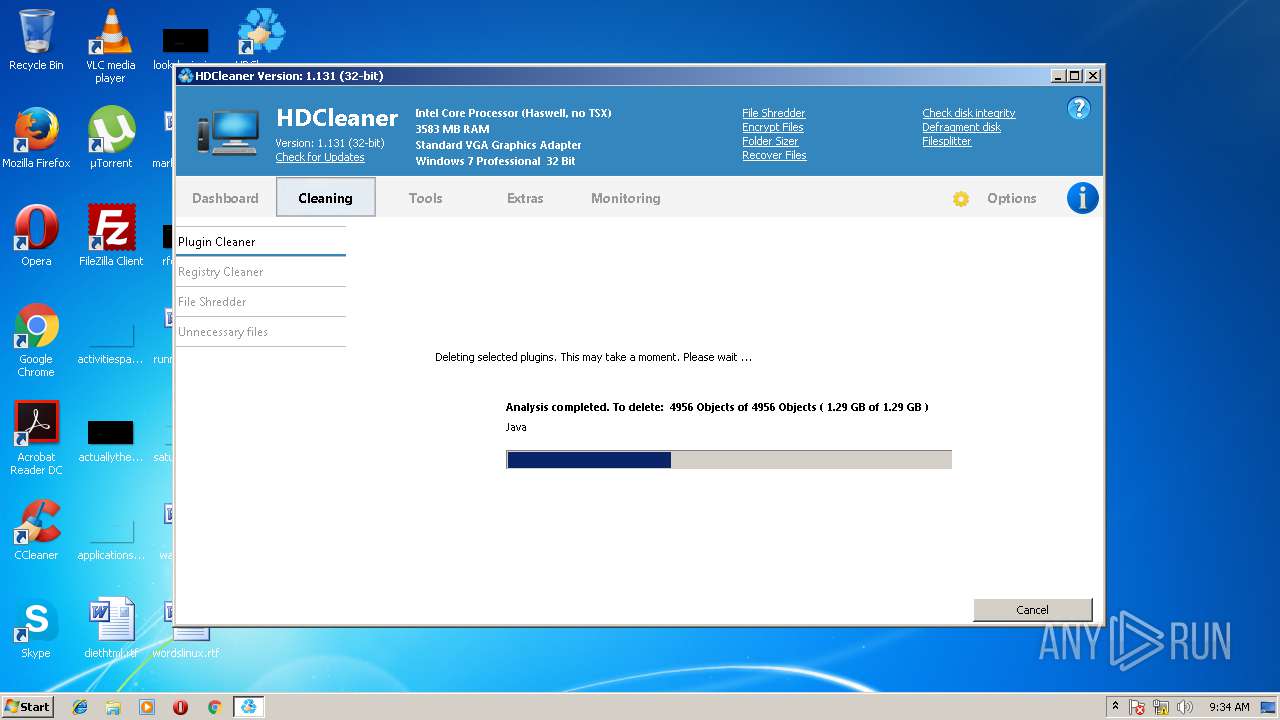Select Registry Cleaner in sidebar
Screen dimensions: 1280x720
tap(261, 272)
